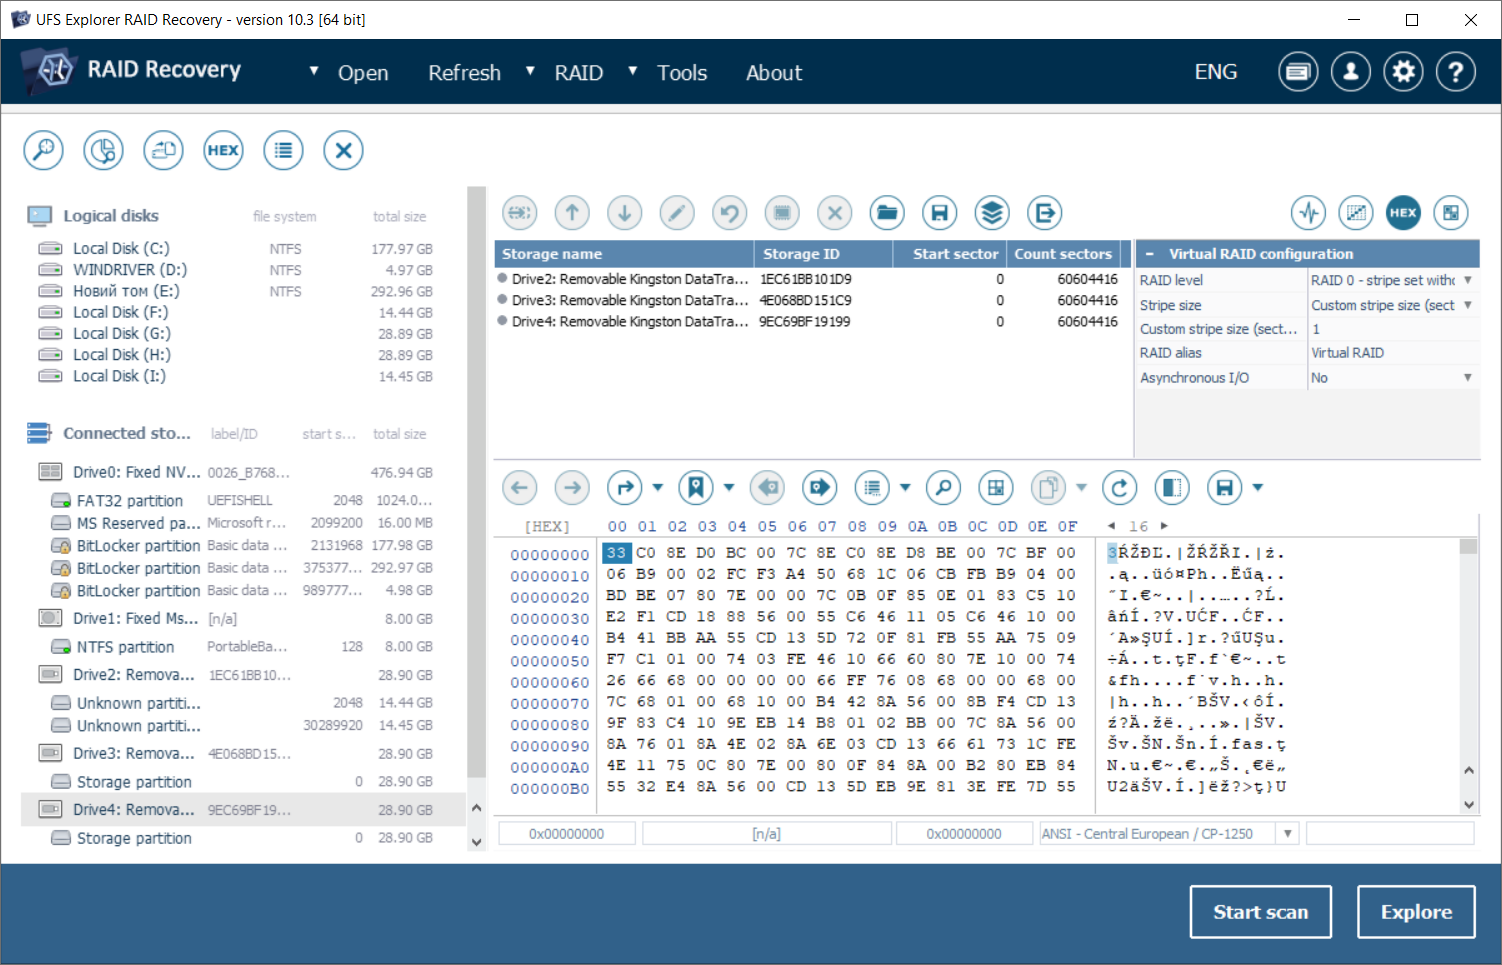Click the export arrow icon in RAID toolbar

(x=1044, y=213)
